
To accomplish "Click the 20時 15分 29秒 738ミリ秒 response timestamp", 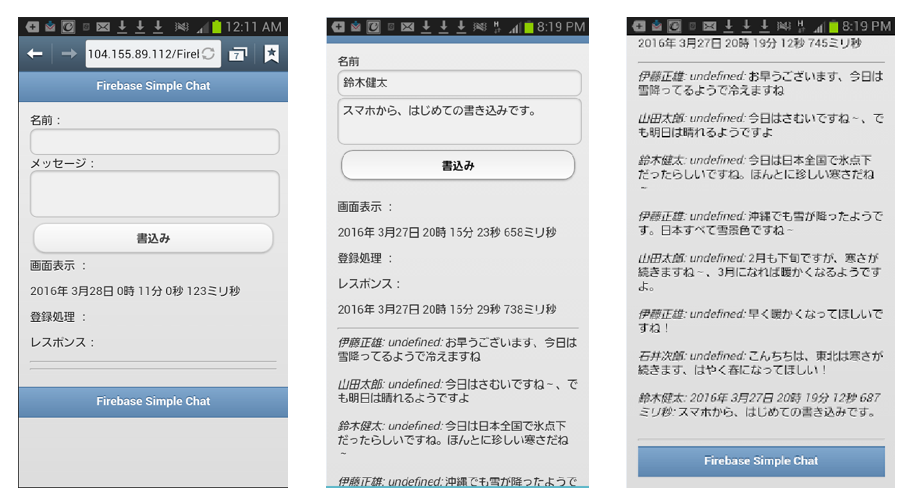I will 447,309.
